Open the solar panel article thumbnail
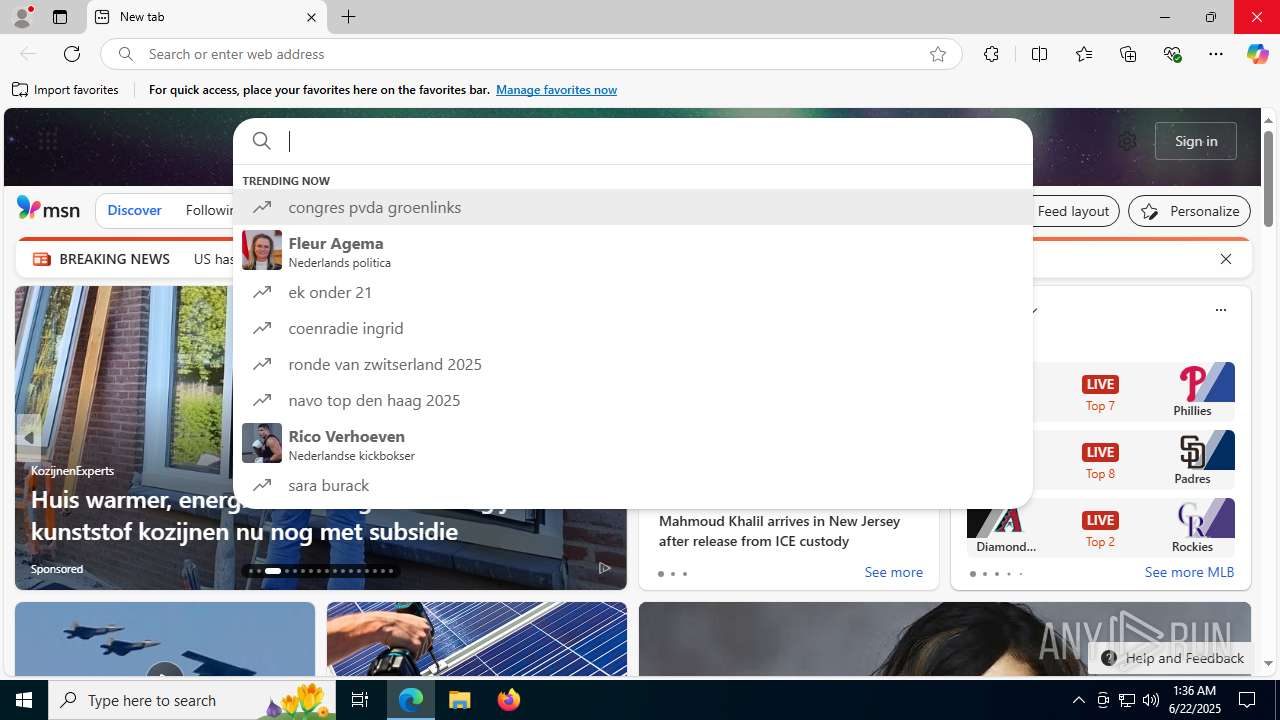Image resolution: width=1280 pixels, height=720 pixels. click(x=477, y=639)
